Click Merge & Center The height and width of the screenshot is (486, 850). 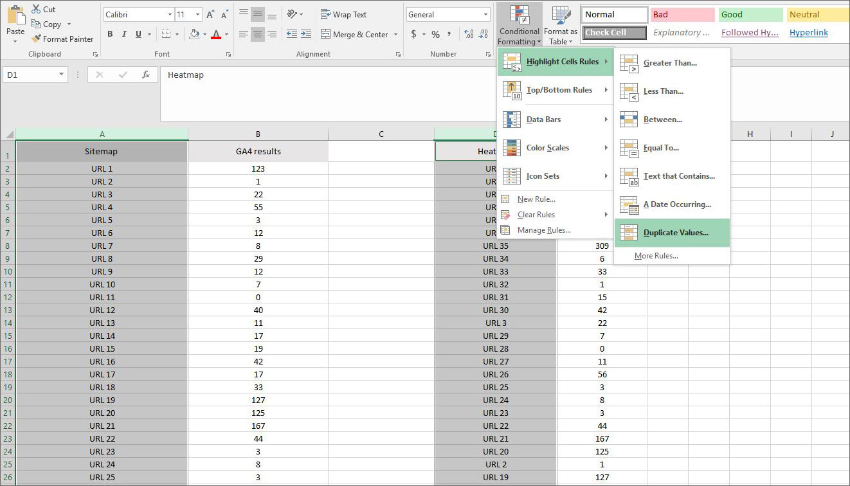[355, 34]
